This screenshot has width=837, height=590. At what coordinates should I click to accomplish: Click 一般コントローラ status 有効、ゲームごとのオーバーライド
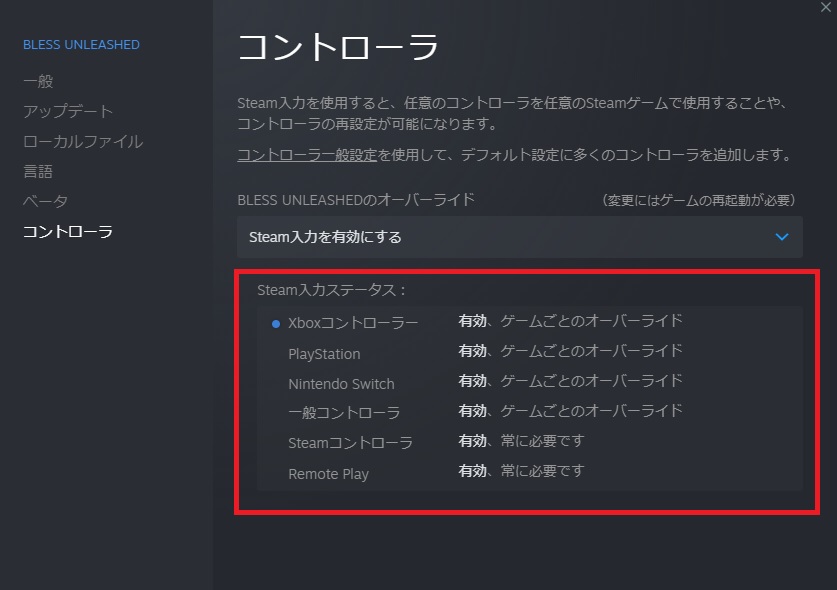coord(570,411)
